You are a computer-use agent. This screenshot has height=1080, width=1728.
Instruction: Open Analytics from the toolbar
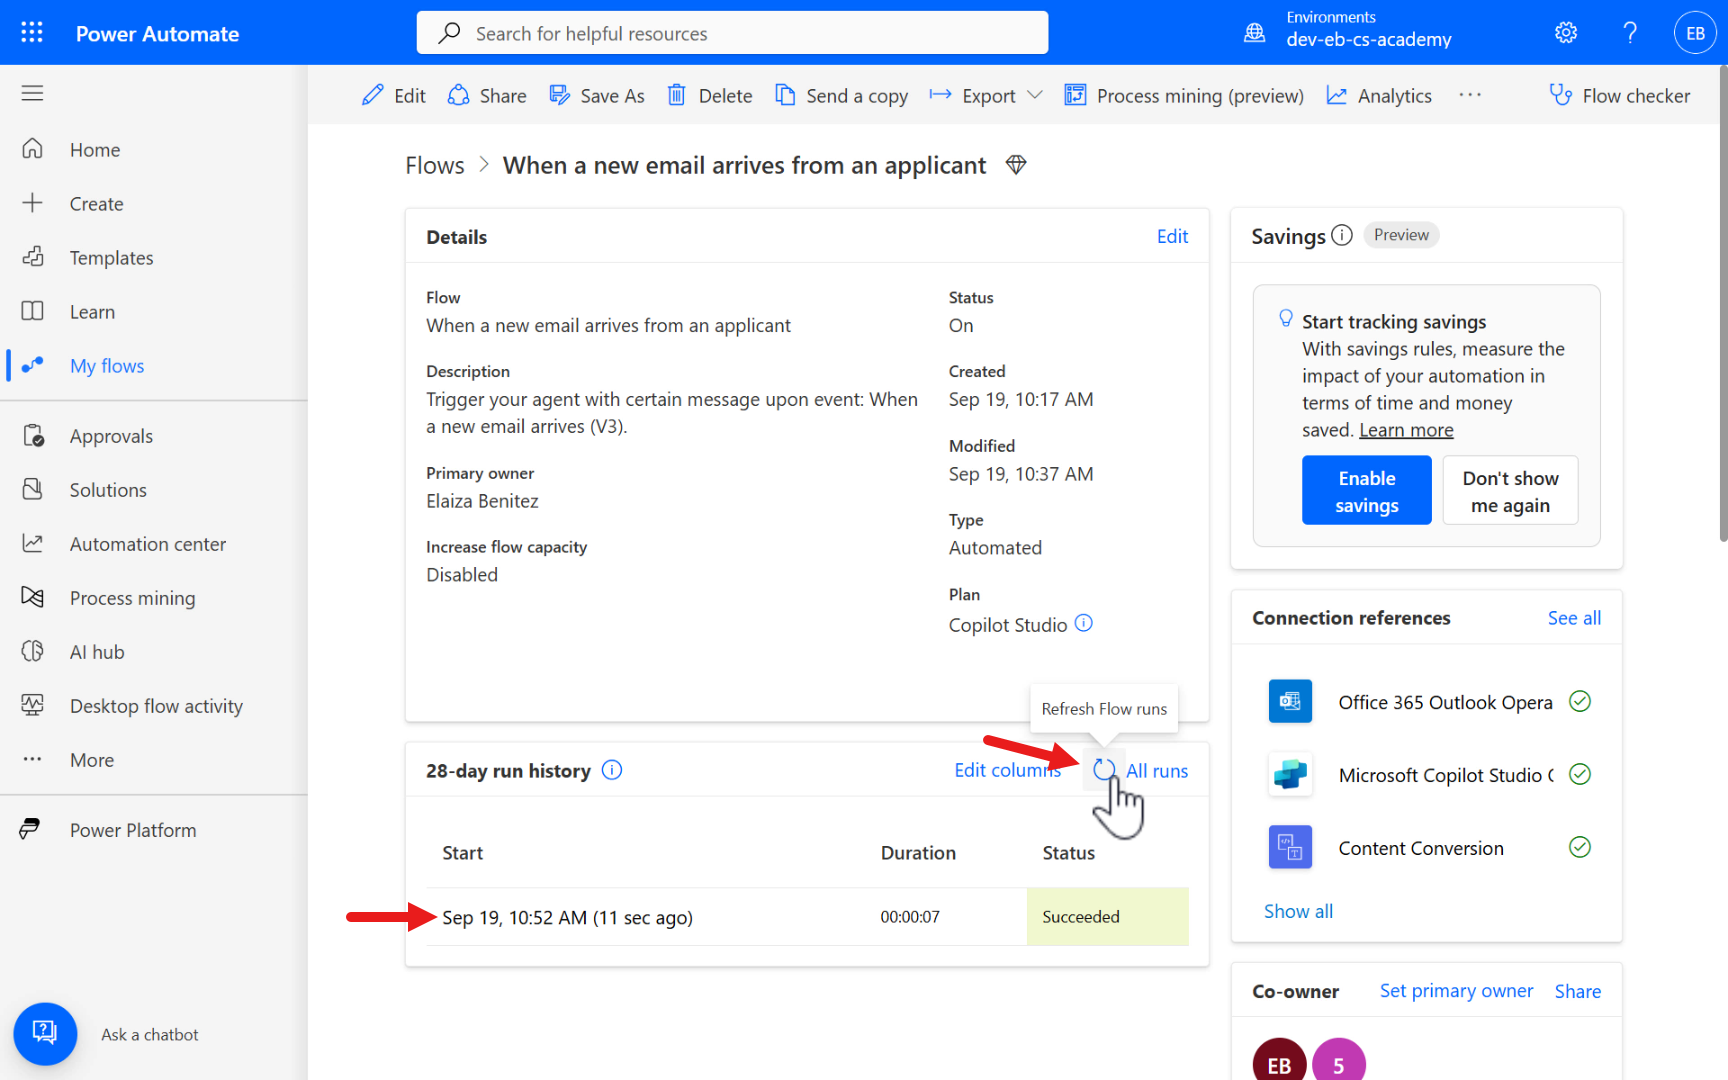tap(1379, 95)
